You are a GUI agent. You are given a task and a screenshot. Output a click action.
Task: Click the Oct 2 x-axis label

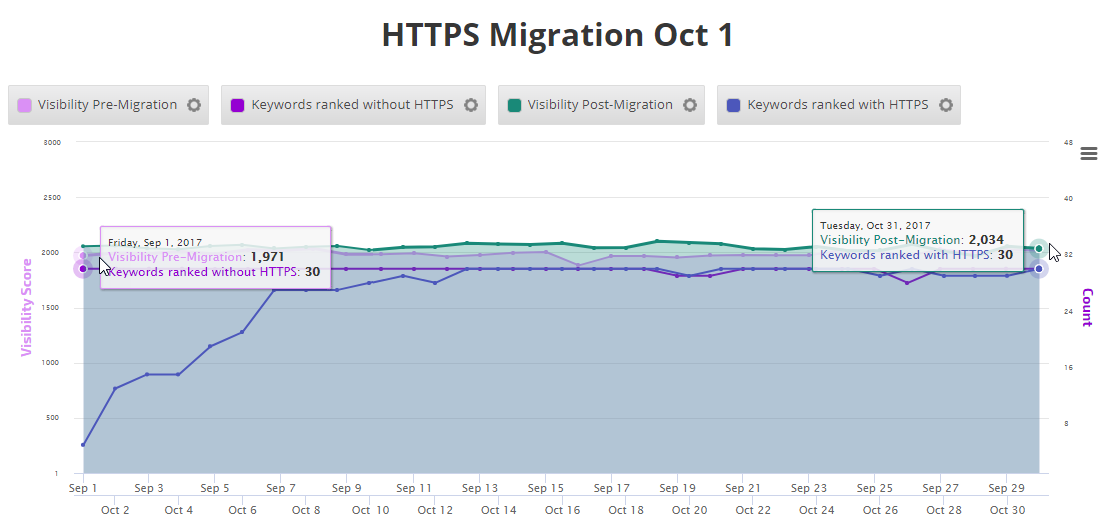(x=115, y=511)
